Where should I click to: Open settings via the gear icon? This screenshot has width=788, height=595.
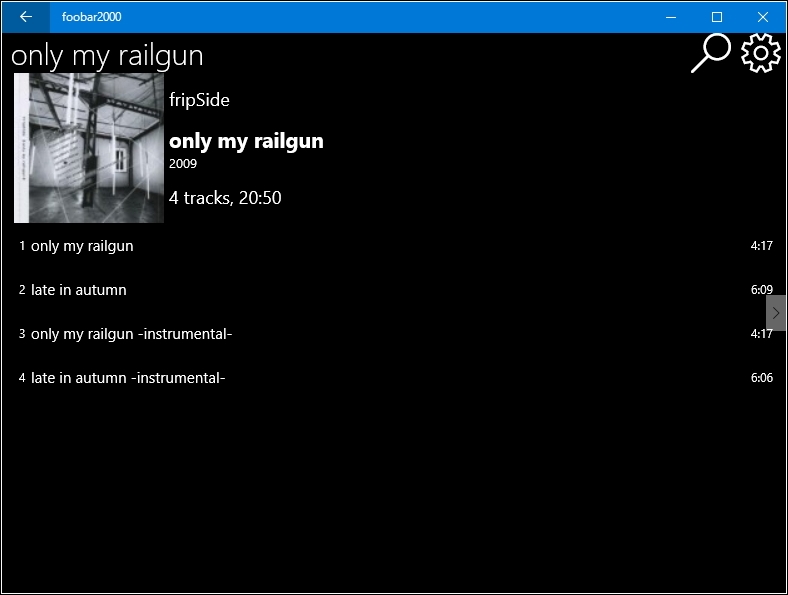point(761,53)
